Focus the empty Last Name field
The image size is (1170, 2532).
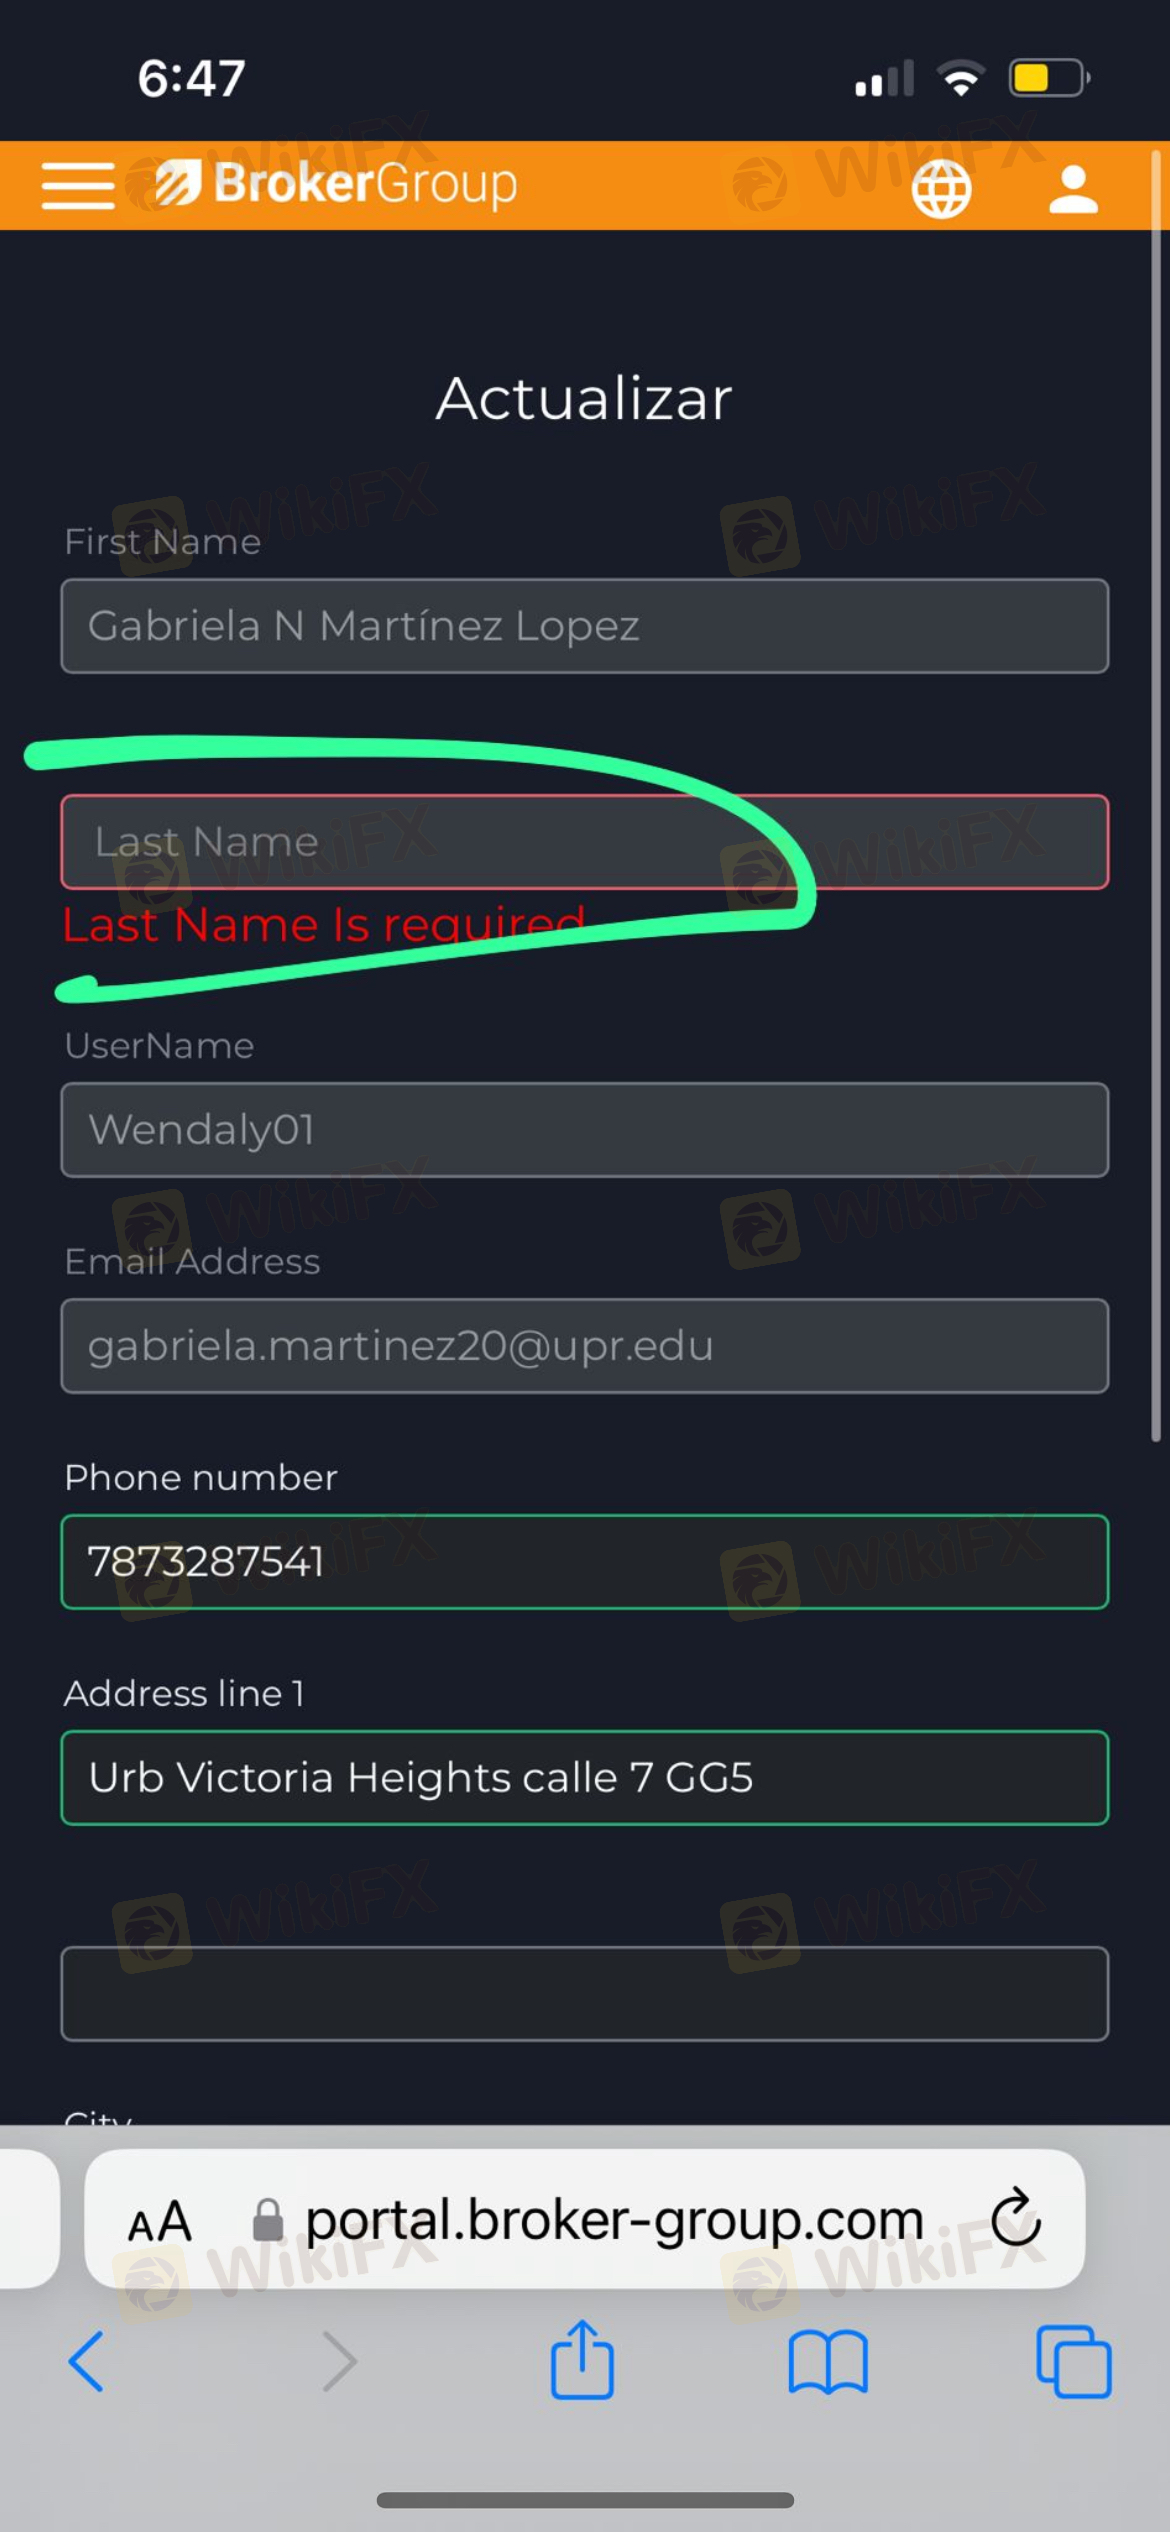coord(585,842)
